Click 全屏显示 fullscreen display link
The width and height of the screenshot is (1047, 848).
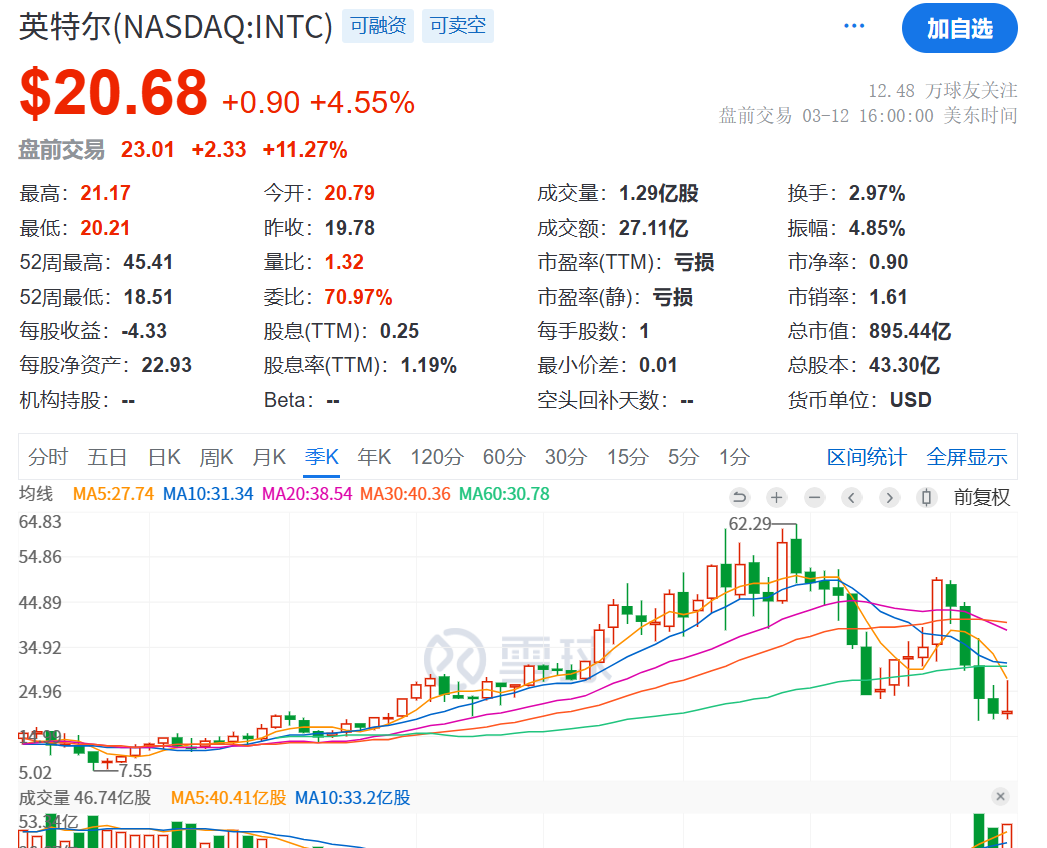click(966, 457)
